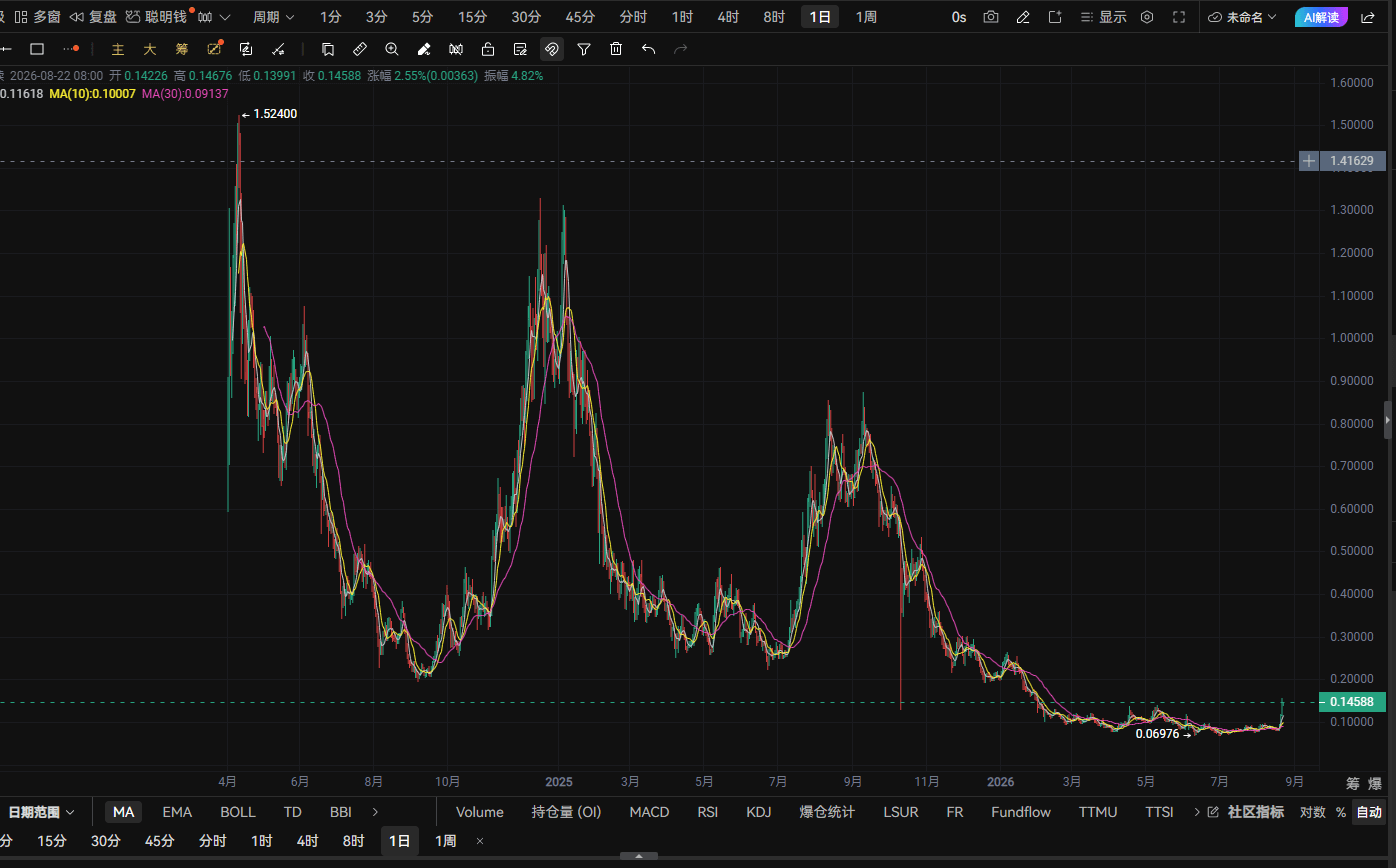This screenshot has width=1396, height=868.
Task: Add the Volume sub-indicator
Action: coord(480,812)
